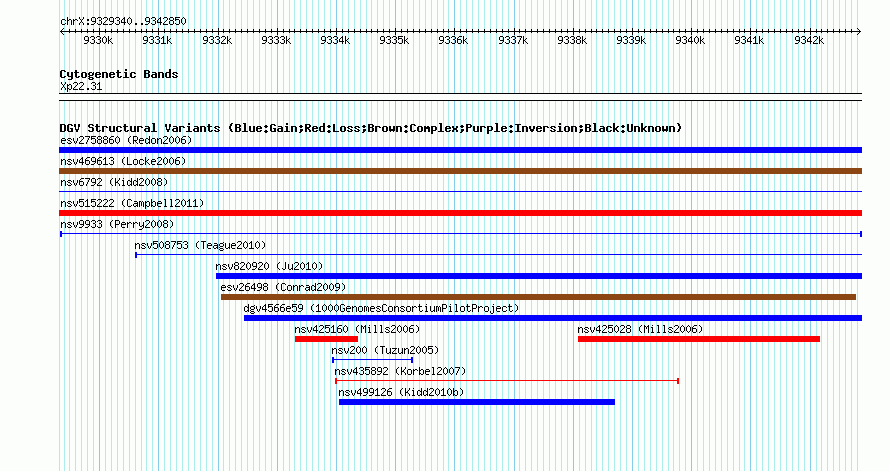The width and height of the screenshot is (890, 471).
Task: Click the dgv4566e59 1000GenomesConsortiumPilotProject label
Action: [381, 308]
